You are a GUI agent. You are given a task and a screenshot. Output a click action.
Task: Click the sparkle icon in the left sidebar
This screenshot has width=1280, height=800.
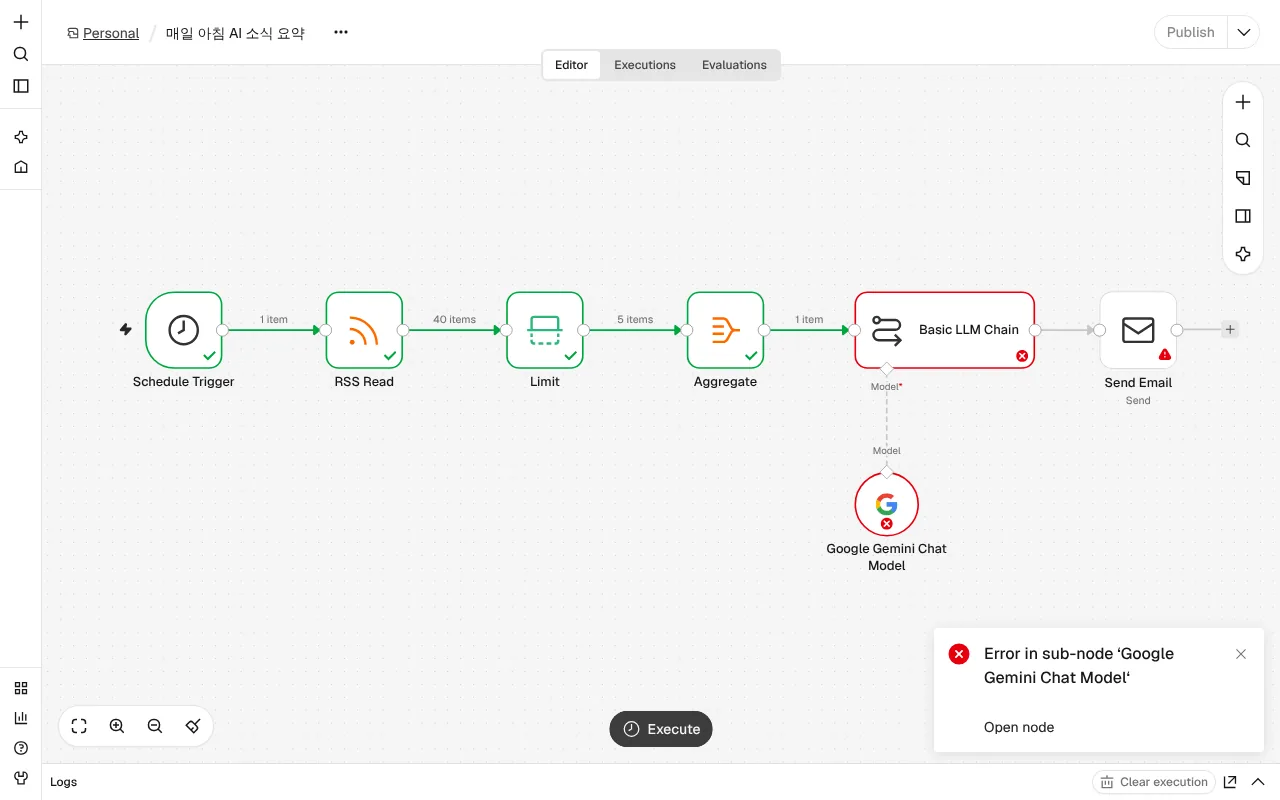[21, 137]
